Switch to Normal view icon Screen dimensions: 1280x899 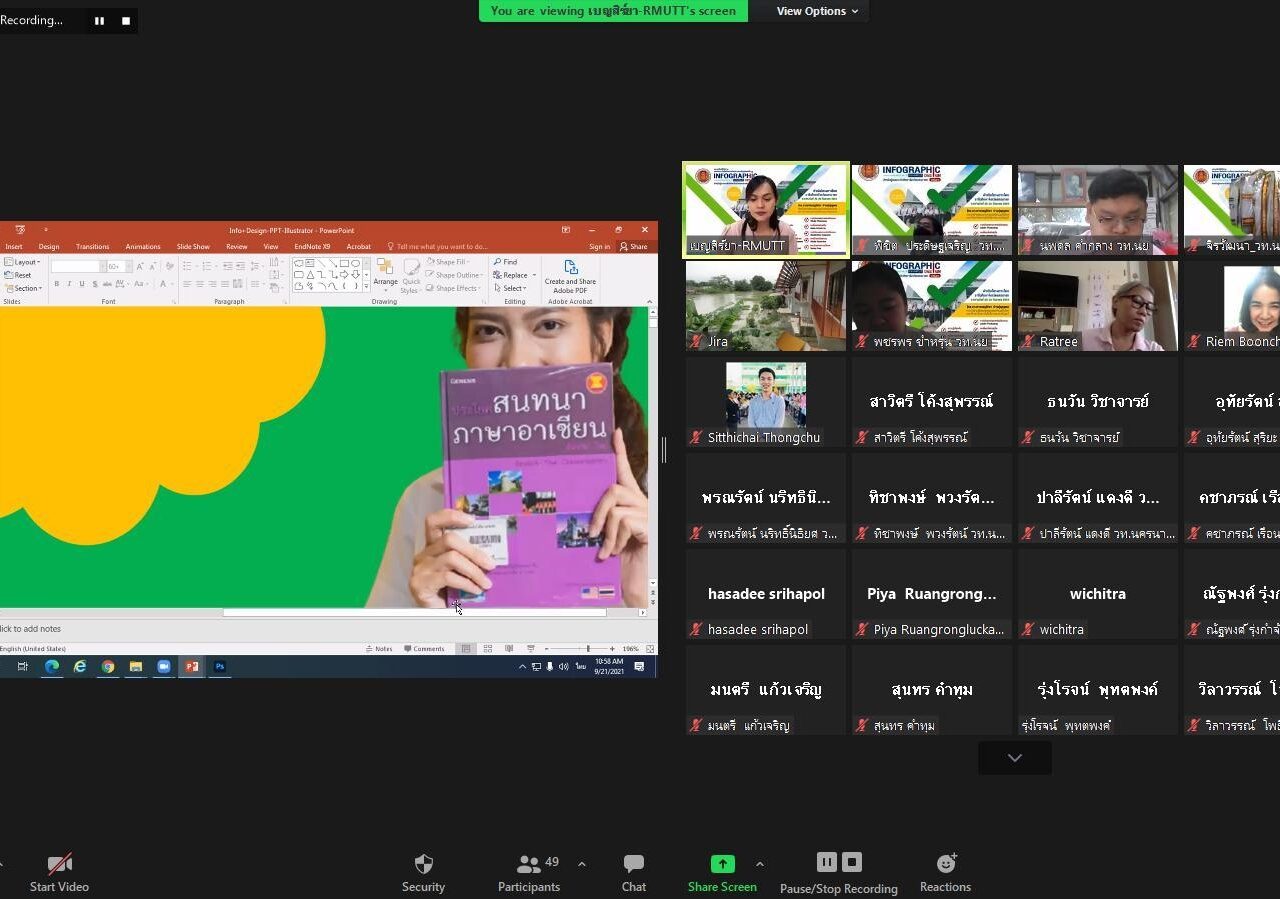[x=465, y=649]
